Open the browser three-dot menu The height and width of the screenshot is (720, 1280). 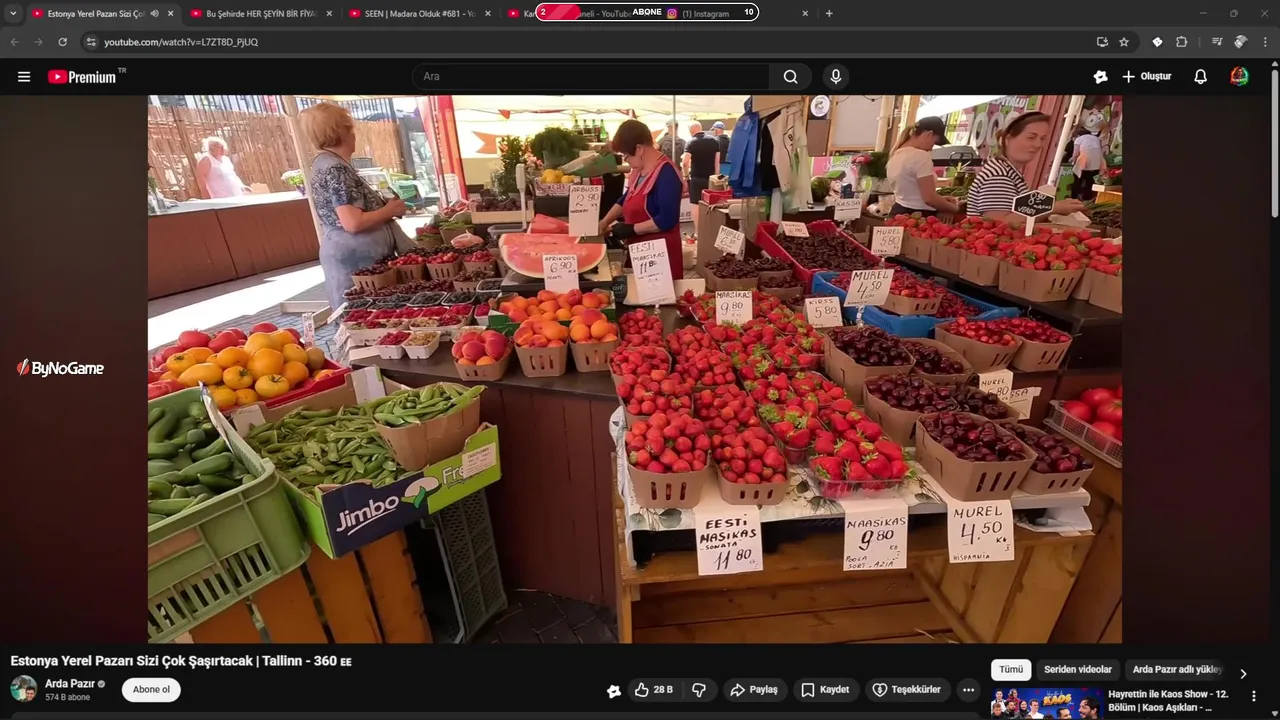pos(1265,42)
